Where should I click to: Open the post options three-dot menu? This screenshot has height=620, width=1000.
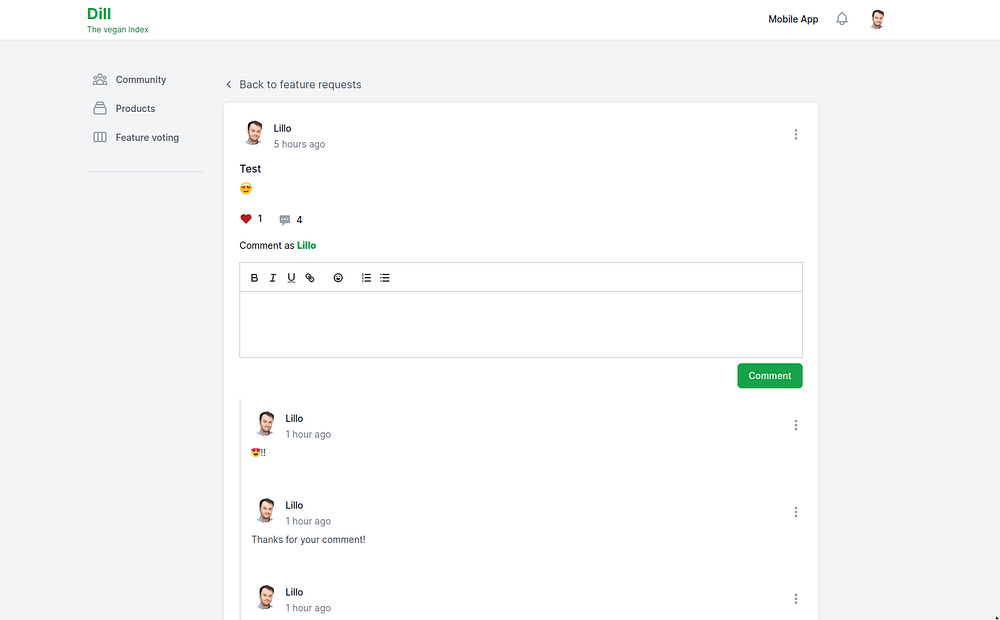tap(796, 135)
